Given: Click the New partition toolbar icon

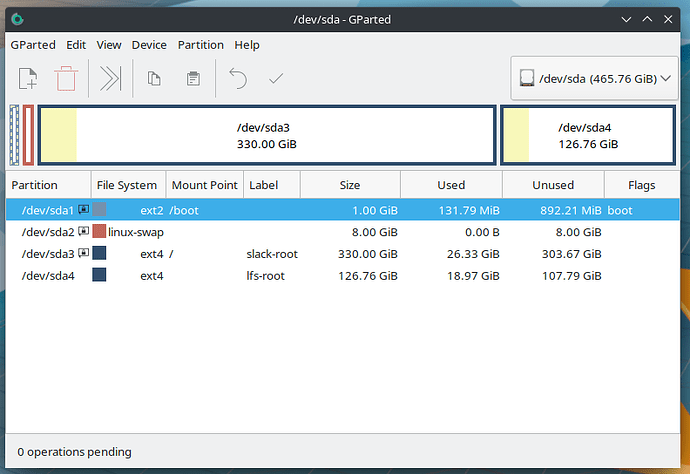Looking at the screenshot, I should (28, 79).
